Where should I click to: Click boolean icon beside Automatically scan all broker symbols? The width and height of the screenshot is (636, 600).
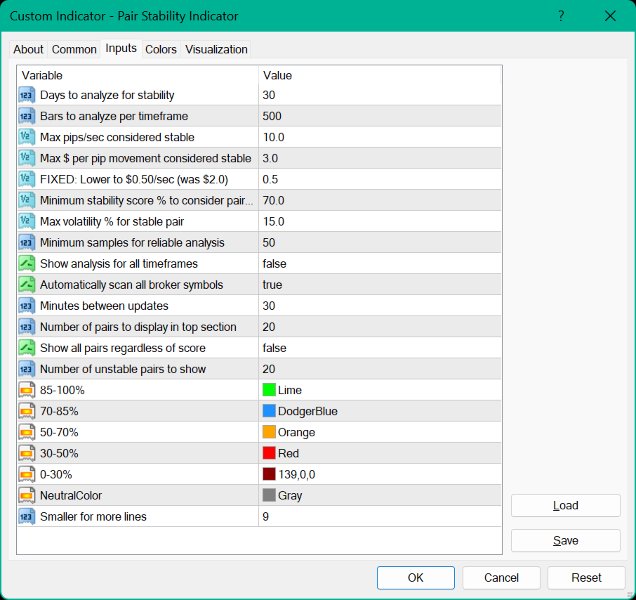[x=26, y=285]
